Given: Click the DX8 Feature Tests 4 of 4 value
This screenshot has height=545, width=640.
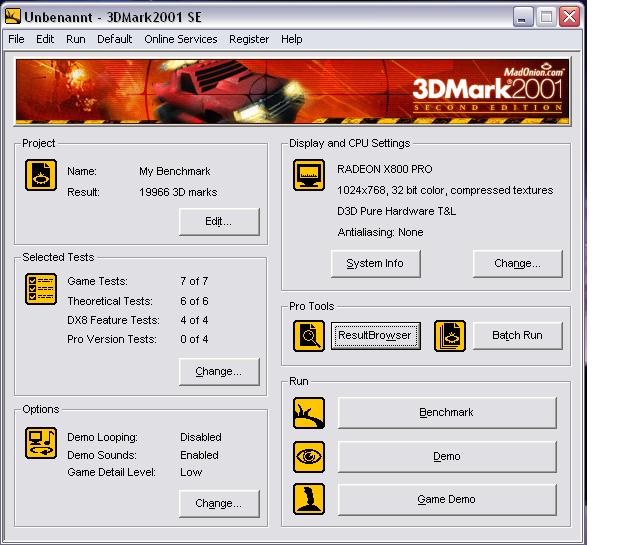Looking at the screenshot, I should point(194,320).
